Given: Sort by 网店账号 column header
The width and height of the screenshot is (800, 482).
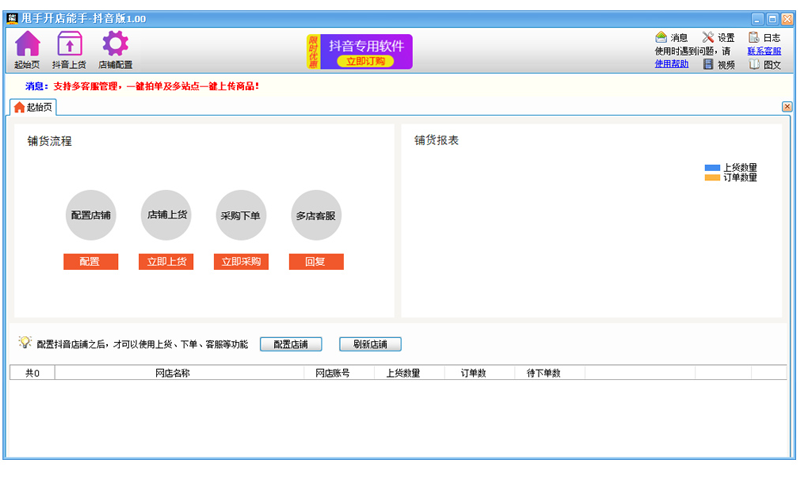Looking at the screenshot, I should click(x=339, y=373).
